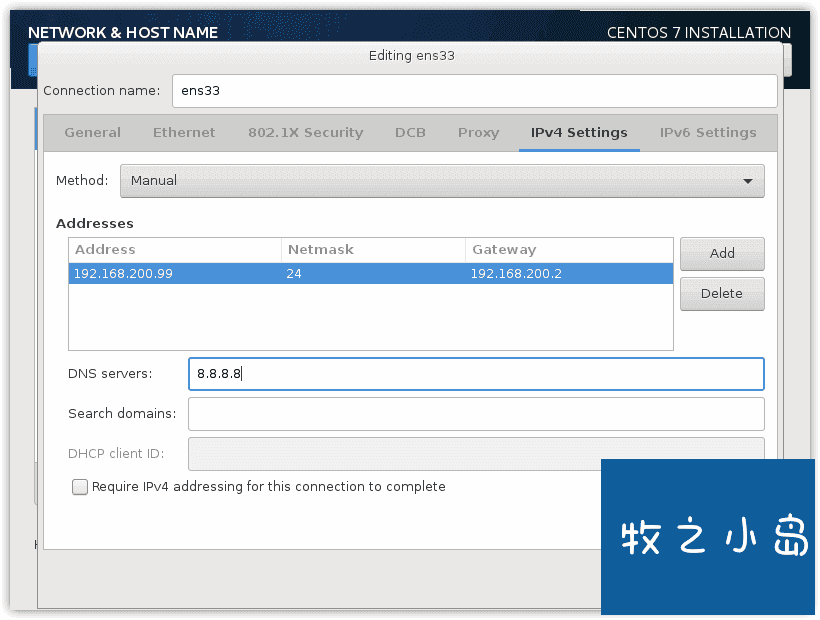This screenshot has width=820, height=620.
Task: Select the 802.1X Security tab
Action: [x=305, y=133]
